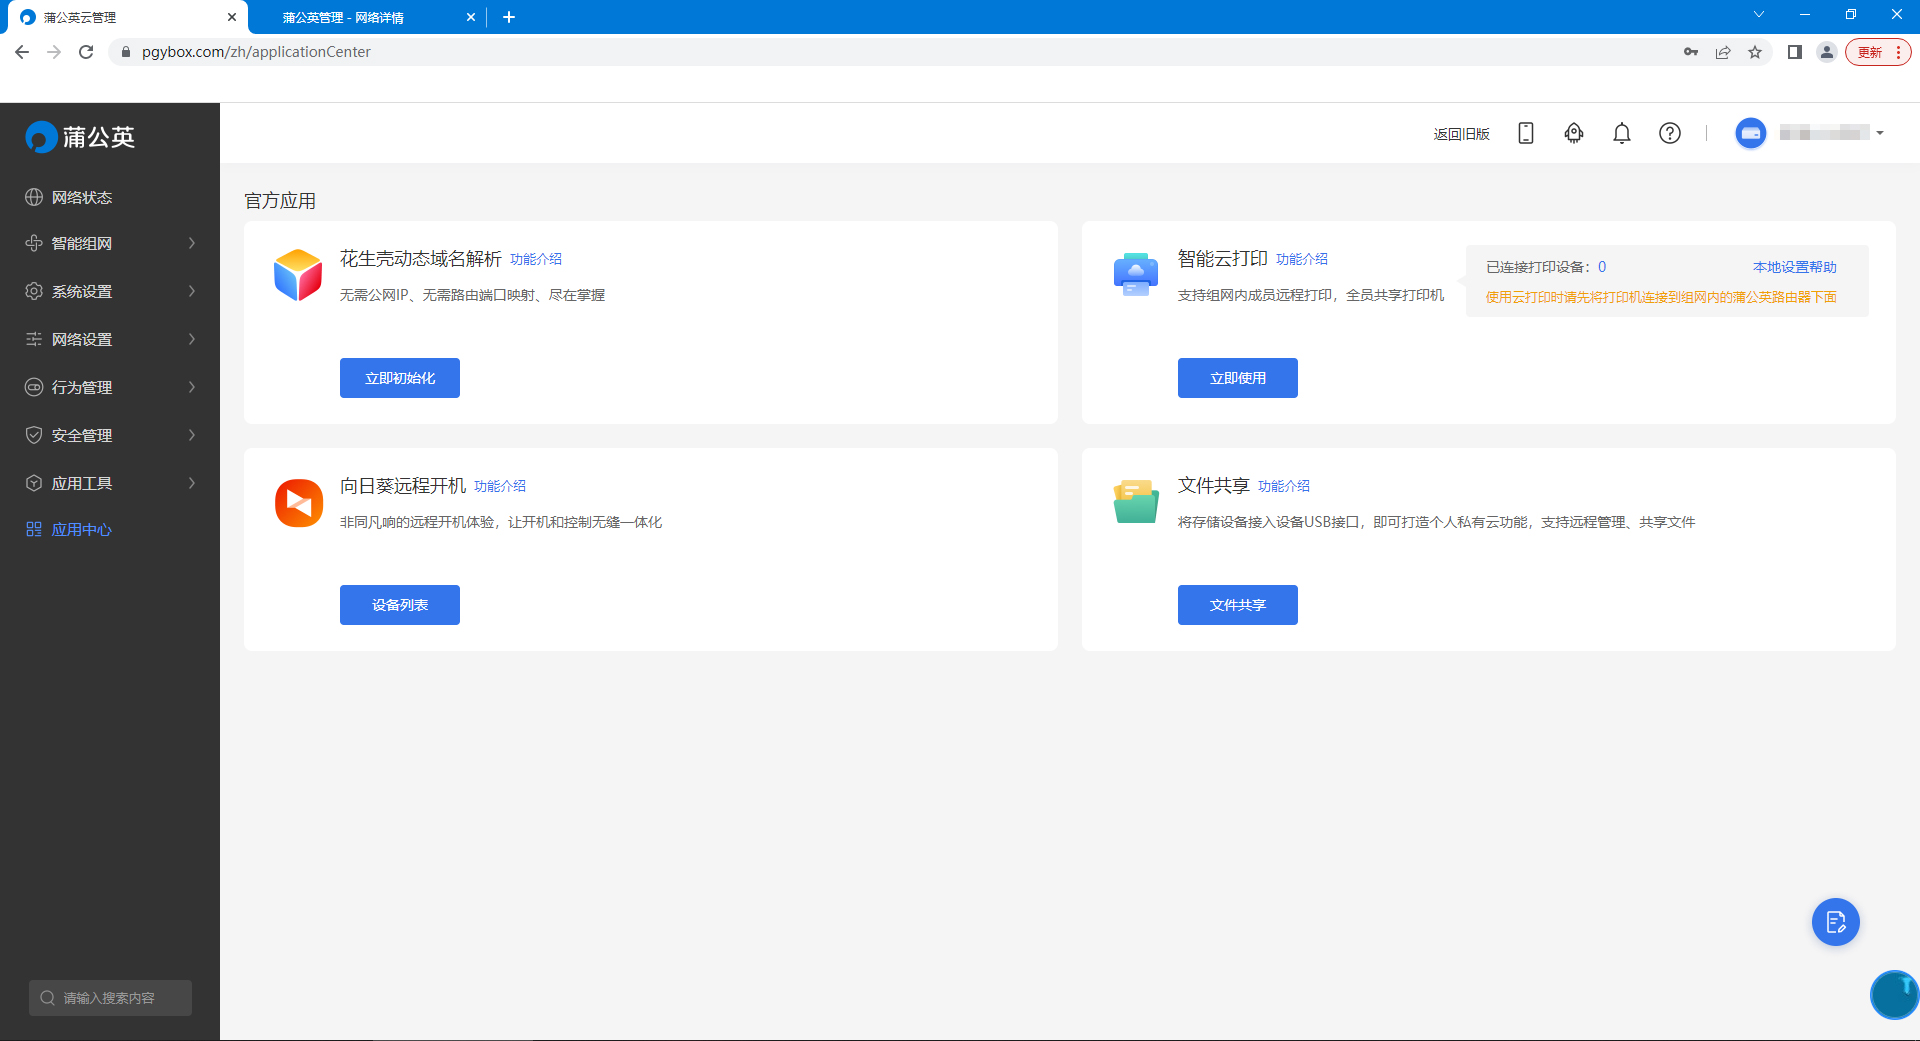Click the 向日葵远程开机 app icon
1920x1041 pixels.
(x=298, y=502)
